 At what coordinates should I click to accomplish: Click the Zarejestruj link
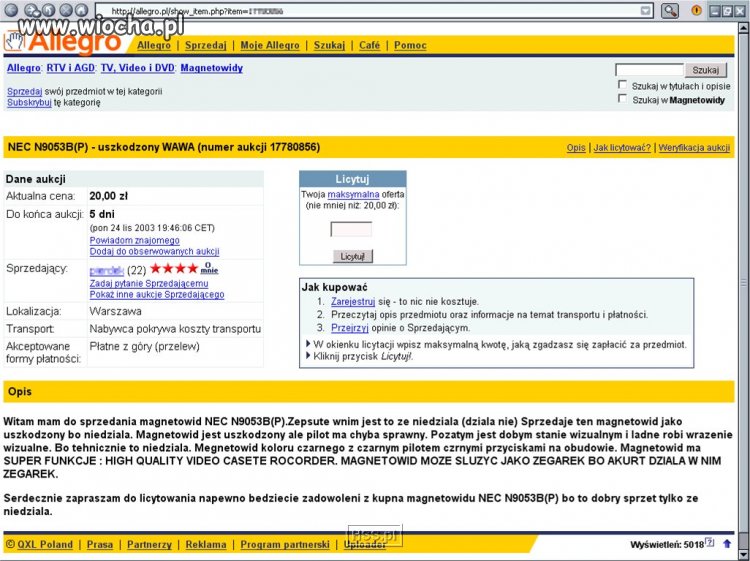point(353,302)
